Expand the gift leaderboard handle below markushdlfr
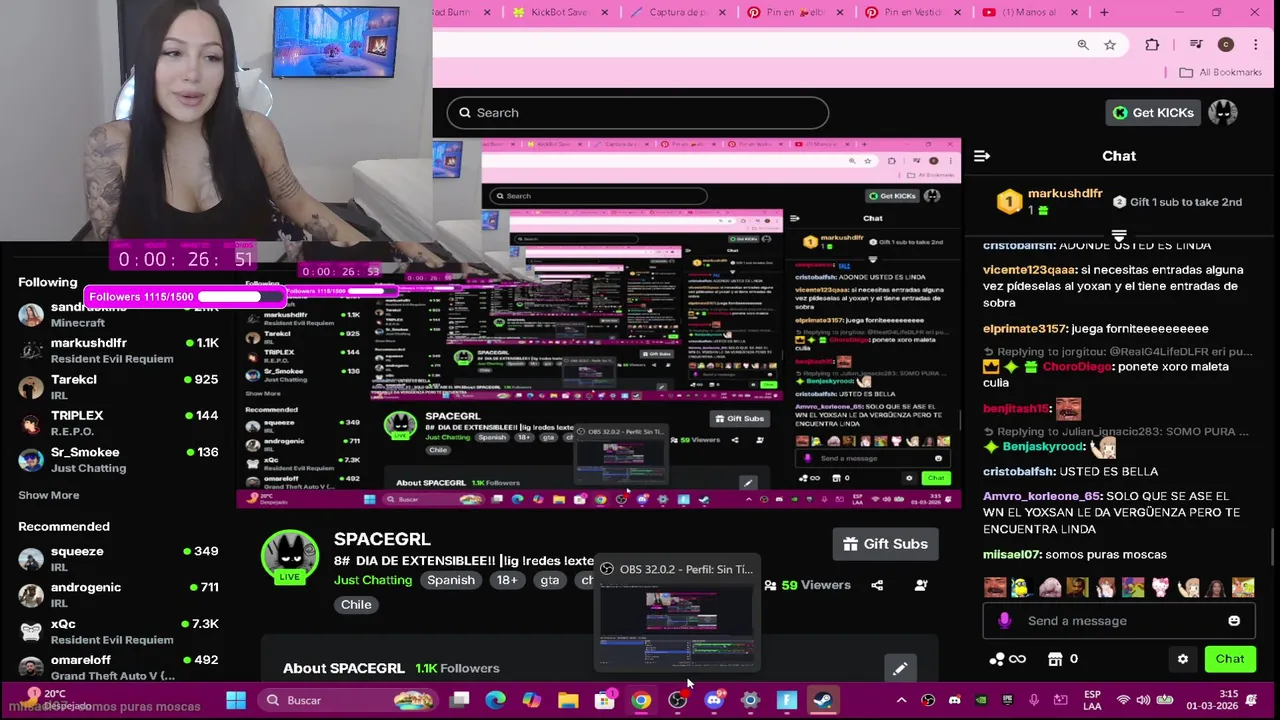The height and width of the screenshot is (720, 1280). click(1119, 235)
